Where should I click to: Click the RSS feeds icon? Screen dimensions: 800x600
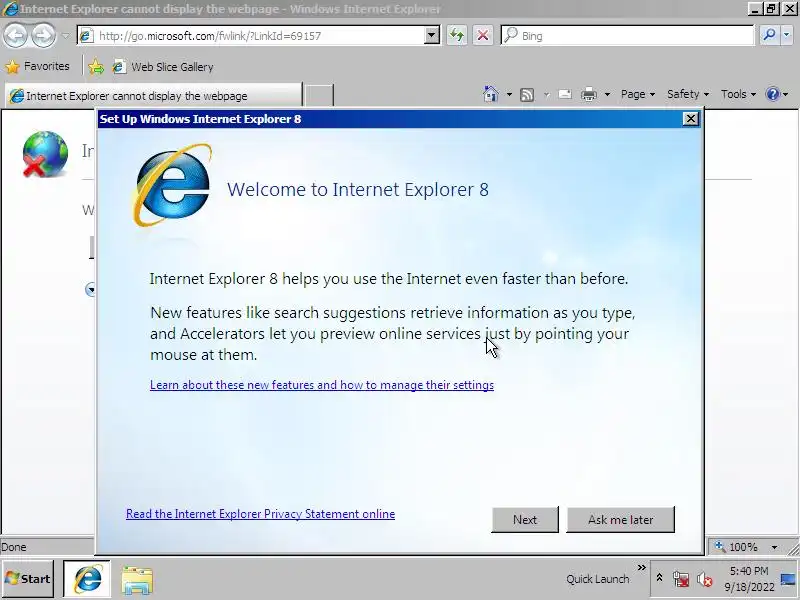coord(527,94)
